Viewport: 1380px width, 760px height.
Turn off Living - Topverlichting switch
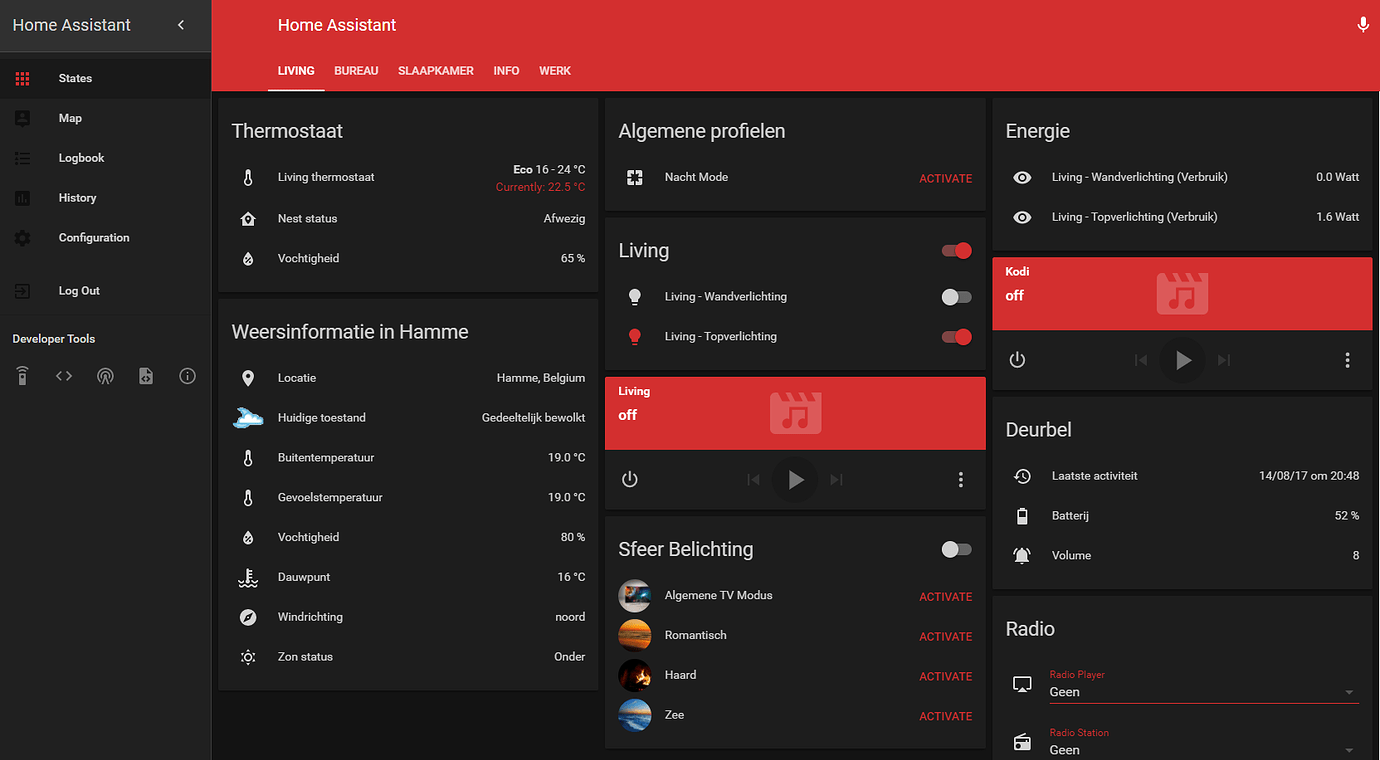click(956, 337)
